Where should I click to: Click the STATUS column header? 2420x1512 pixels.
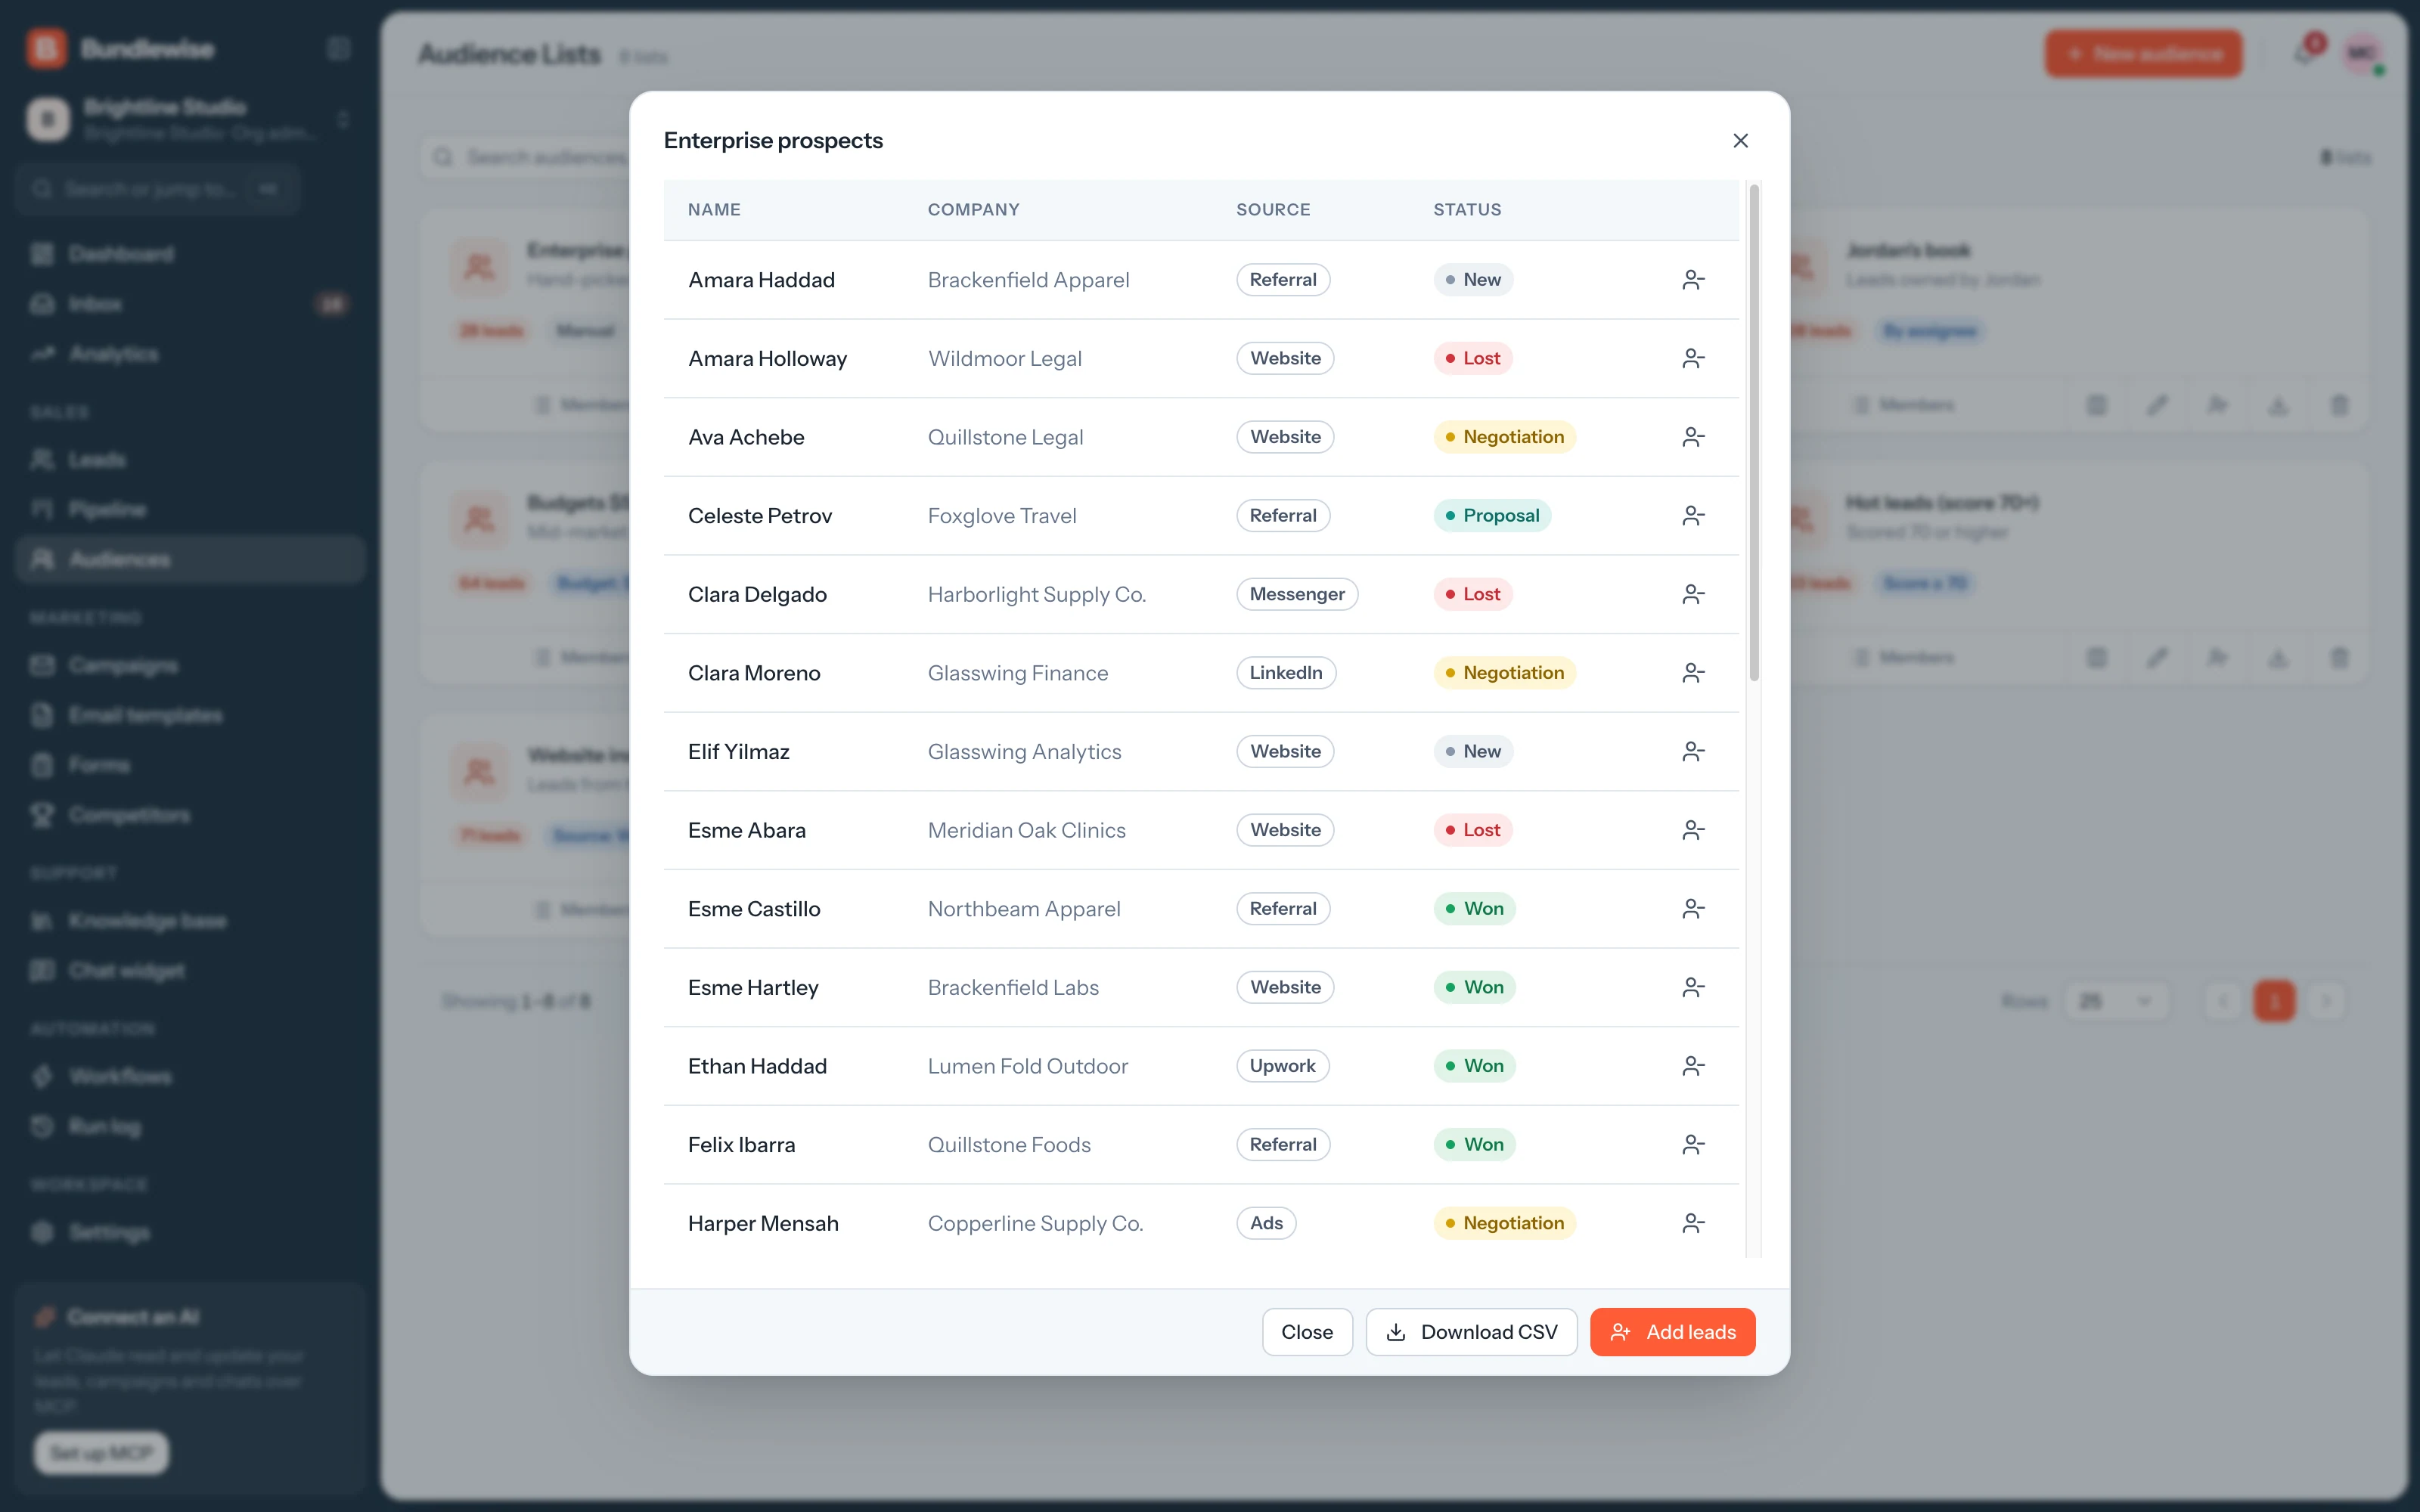(1467, 210)
